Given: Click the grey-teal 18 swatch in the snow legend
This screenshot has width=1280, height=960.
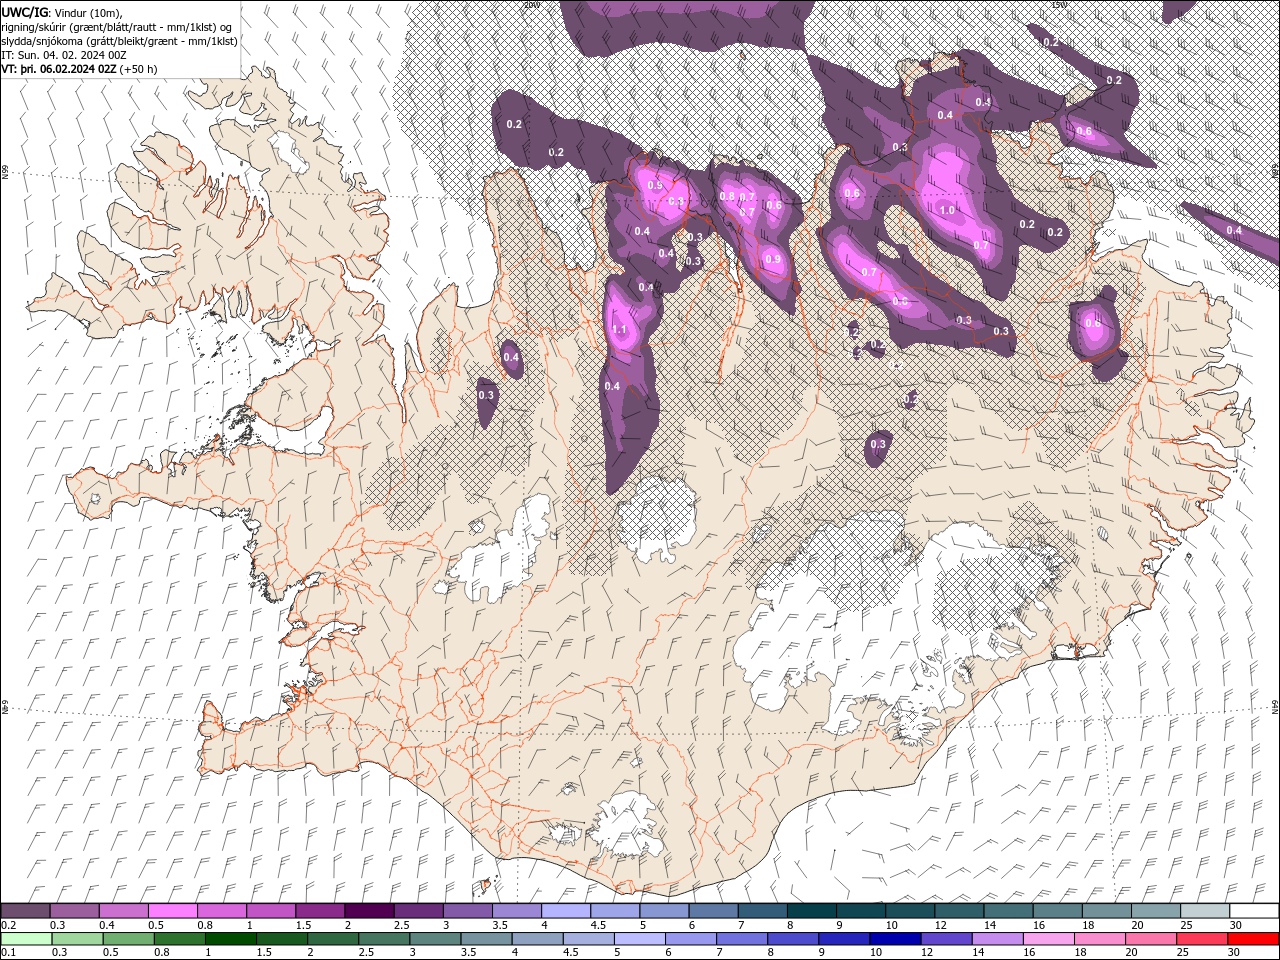Looking at the screenshot, I should (1107, 911).
